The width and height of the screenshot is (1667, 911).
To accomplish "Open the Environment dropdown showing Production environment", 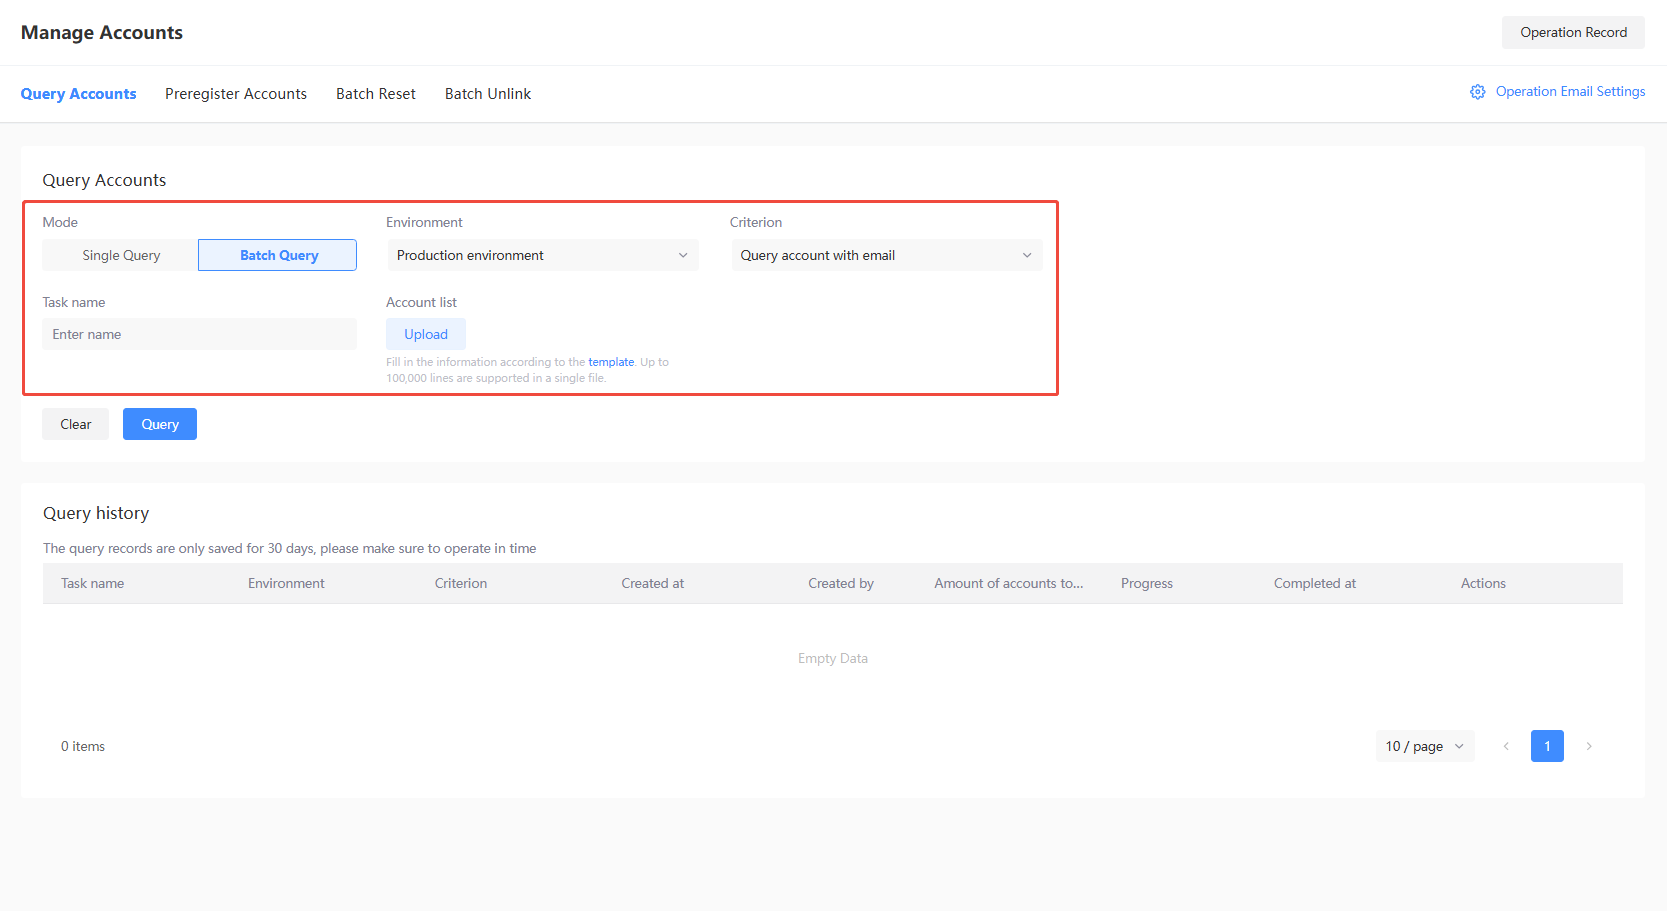I will pos(541,255).
